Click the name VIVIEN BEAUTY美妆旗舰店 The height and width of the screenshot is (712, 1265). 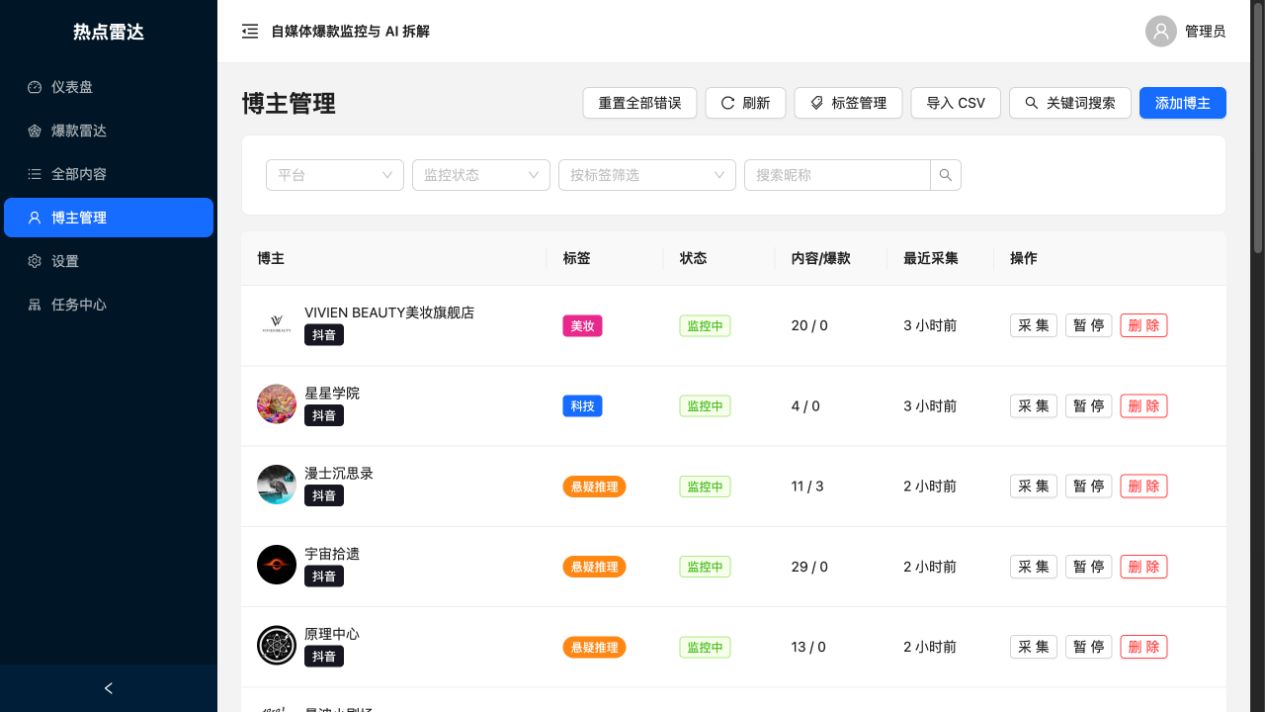pos(389,312)
